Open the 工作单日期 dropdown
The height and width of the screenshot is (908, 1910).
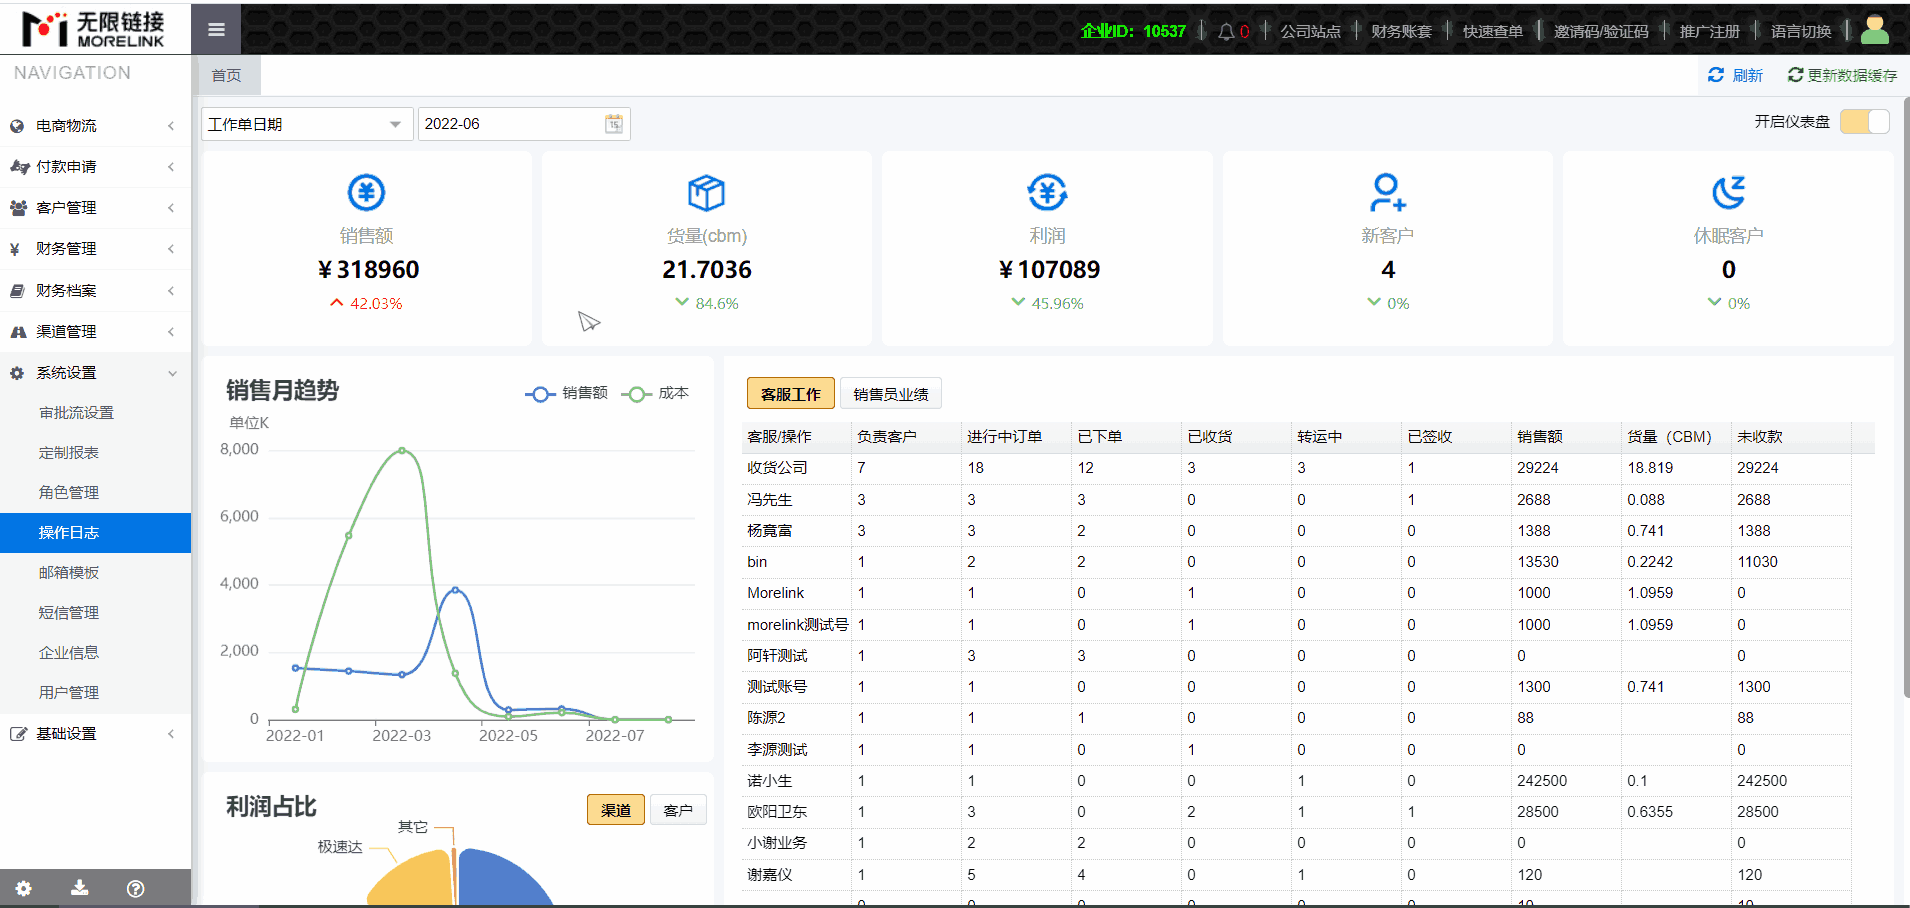(306, 124)
